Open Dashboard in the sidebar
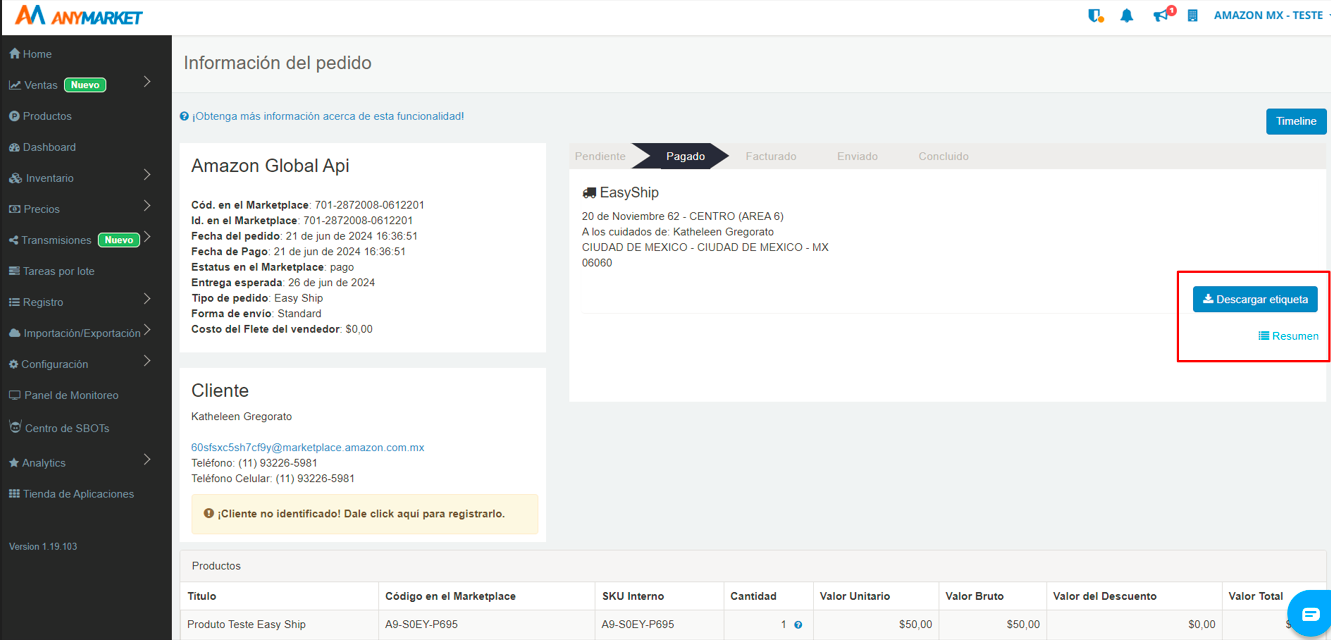The height and width of the screenshot is (640, 1331). [43, 147]
